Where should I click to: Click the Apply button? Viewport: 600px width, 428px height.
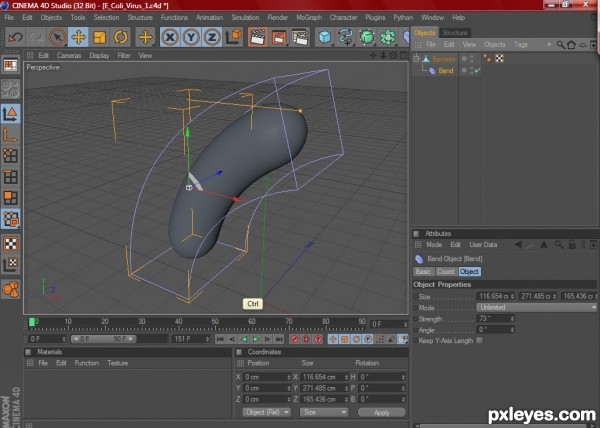coord(382,412)
